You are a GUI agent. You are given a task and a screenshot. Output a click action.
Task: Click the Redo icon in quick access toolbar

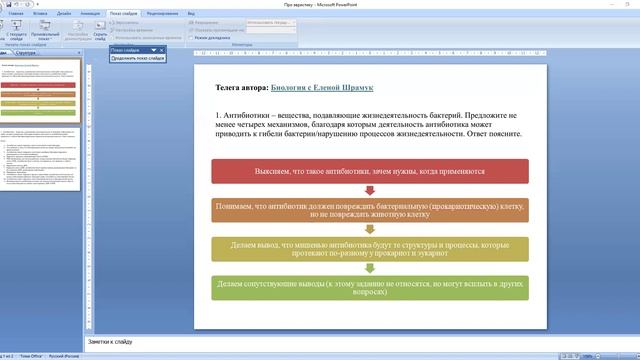[x=27, y=4]
